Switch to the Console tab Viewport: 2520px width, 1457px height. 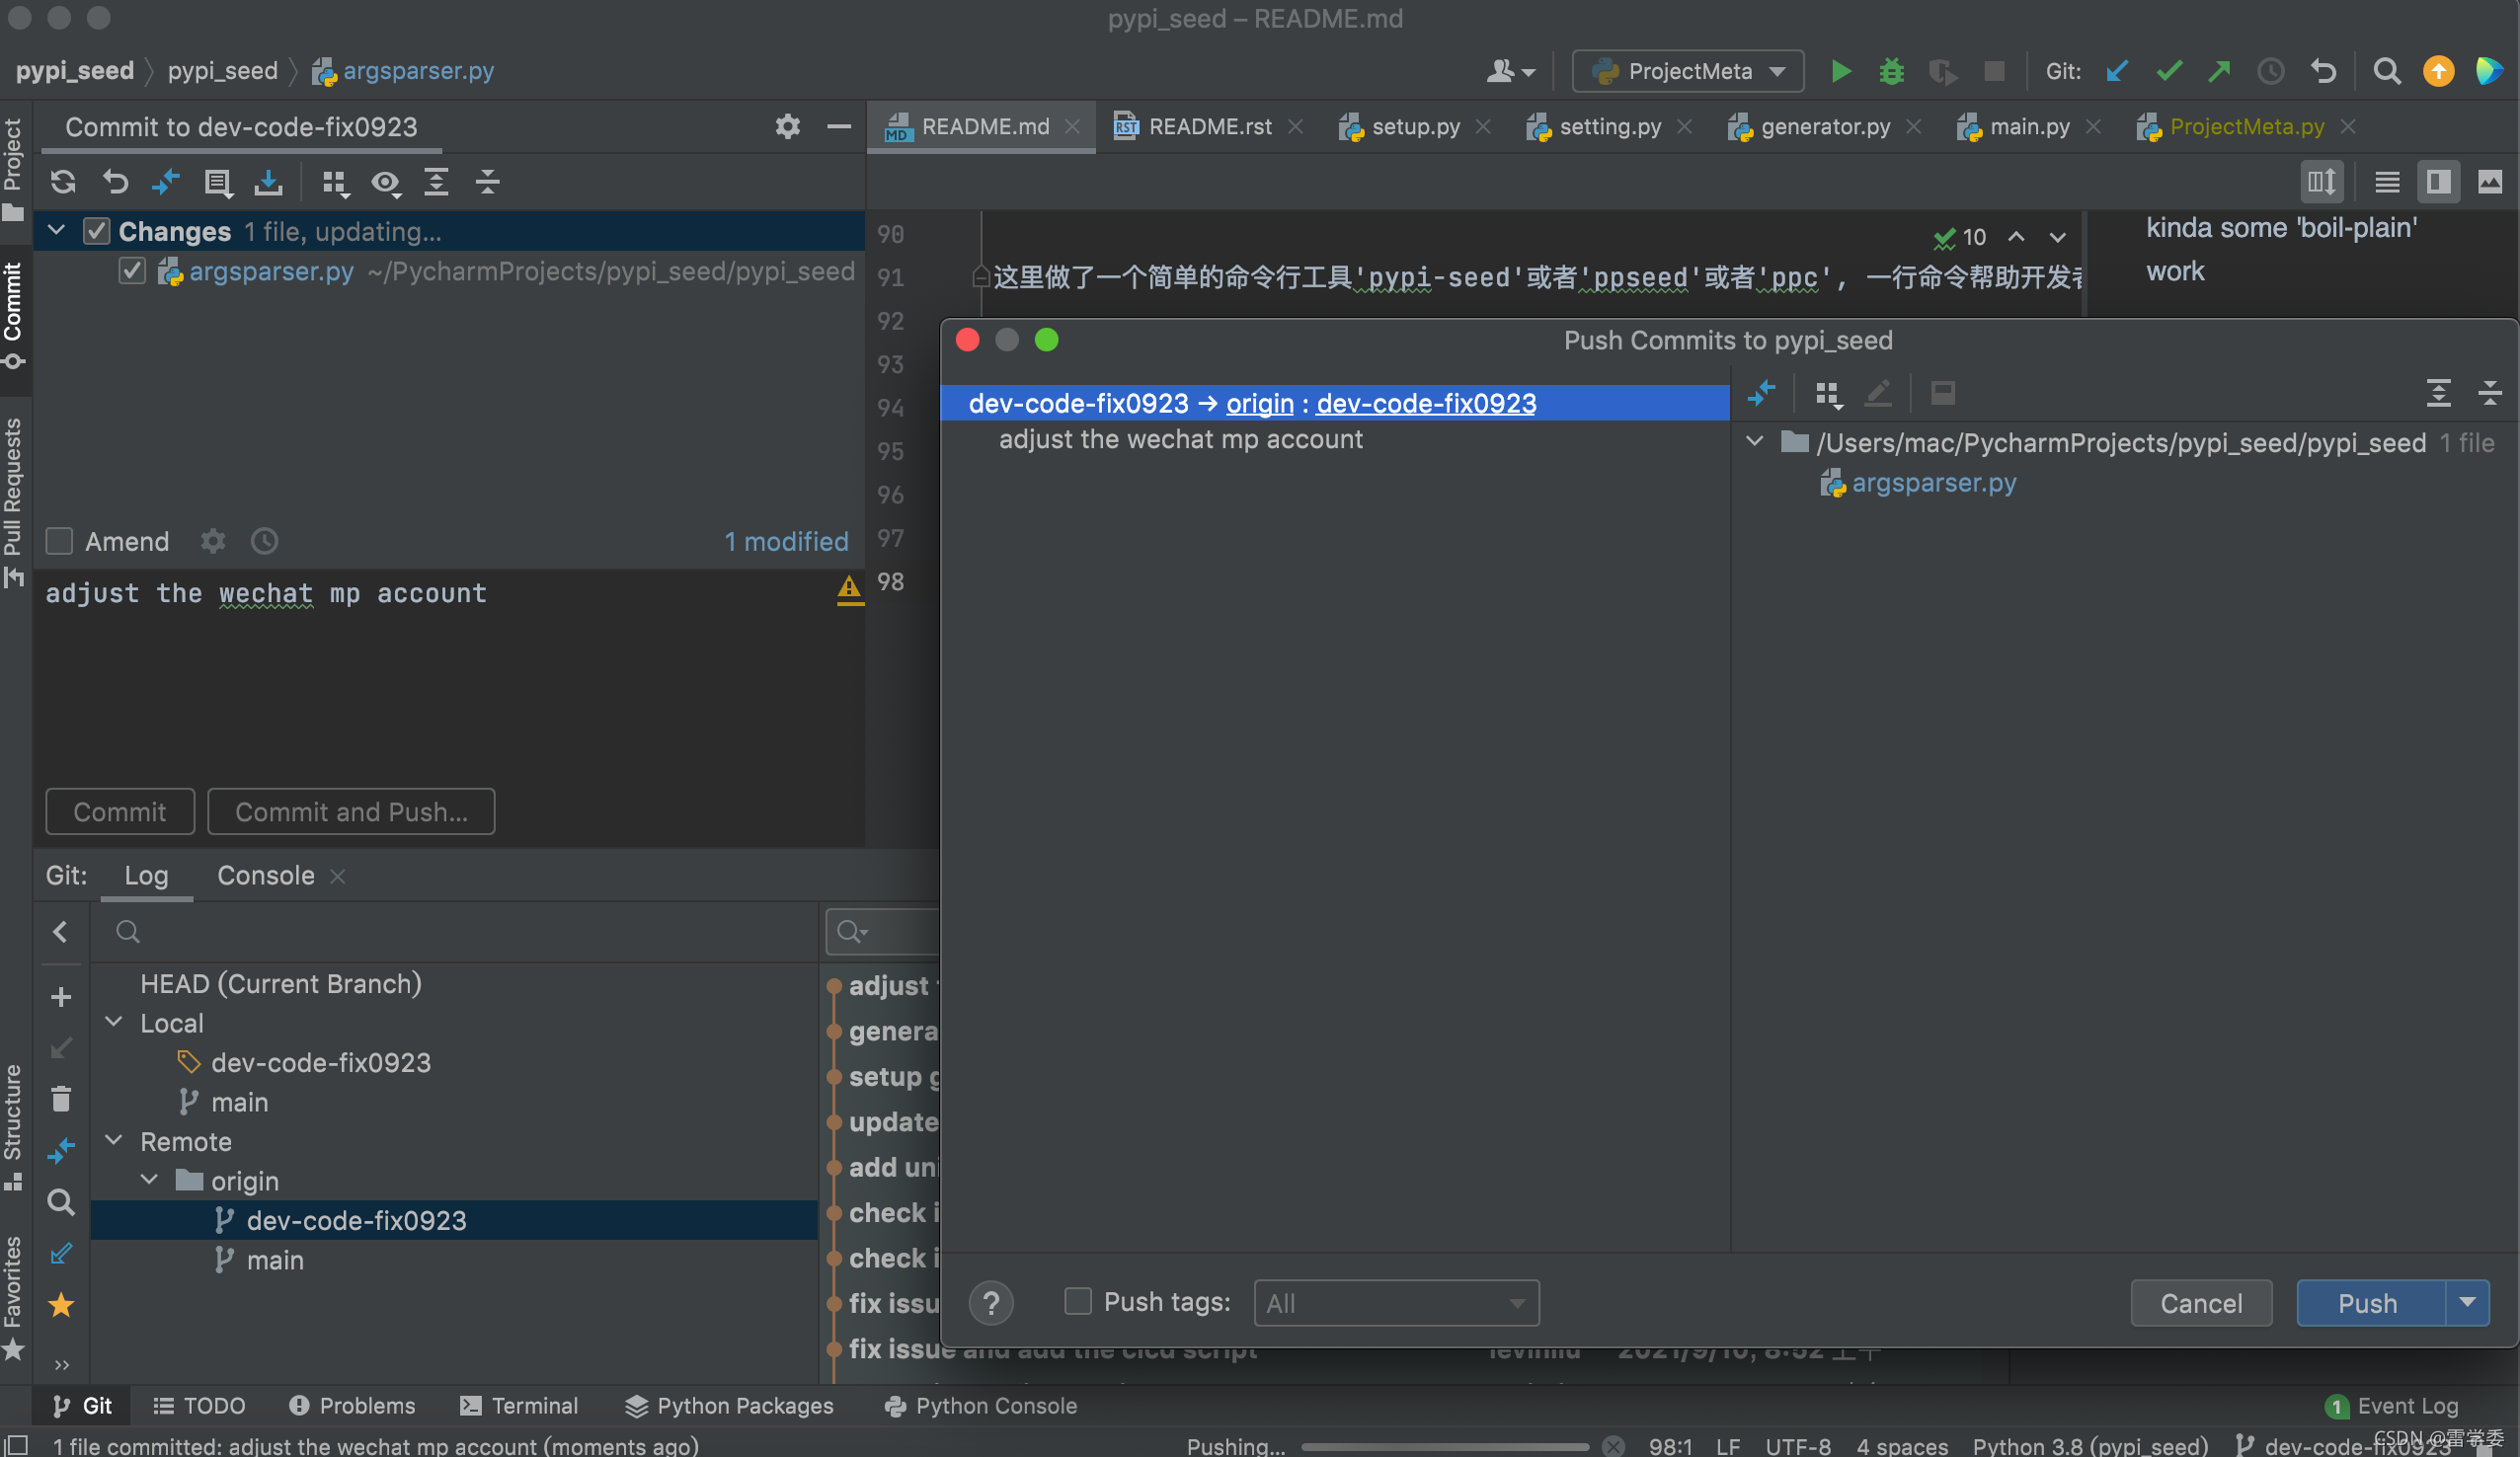point(265,875)
